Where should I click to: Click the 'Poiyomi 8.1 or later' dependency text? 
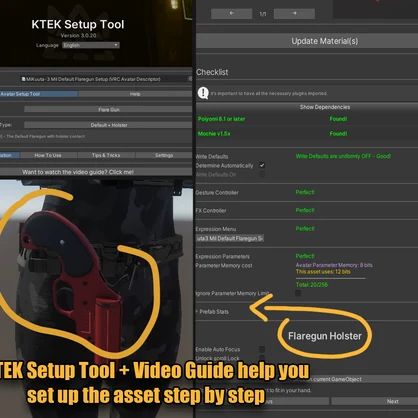tap(221, 119)
